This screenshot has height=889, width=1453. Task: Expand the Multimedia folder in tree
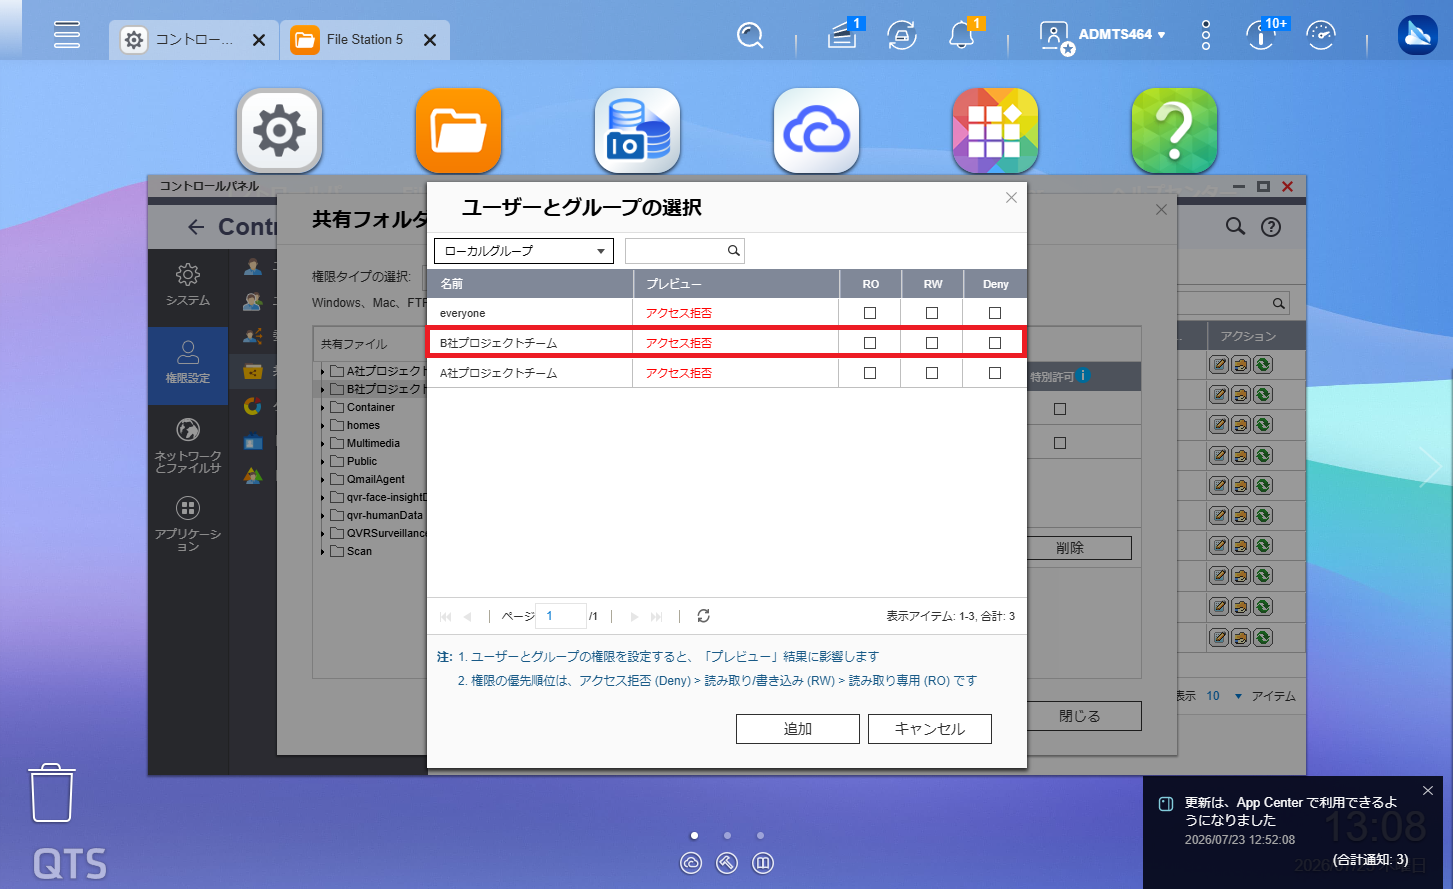click(x=323, y=444)
